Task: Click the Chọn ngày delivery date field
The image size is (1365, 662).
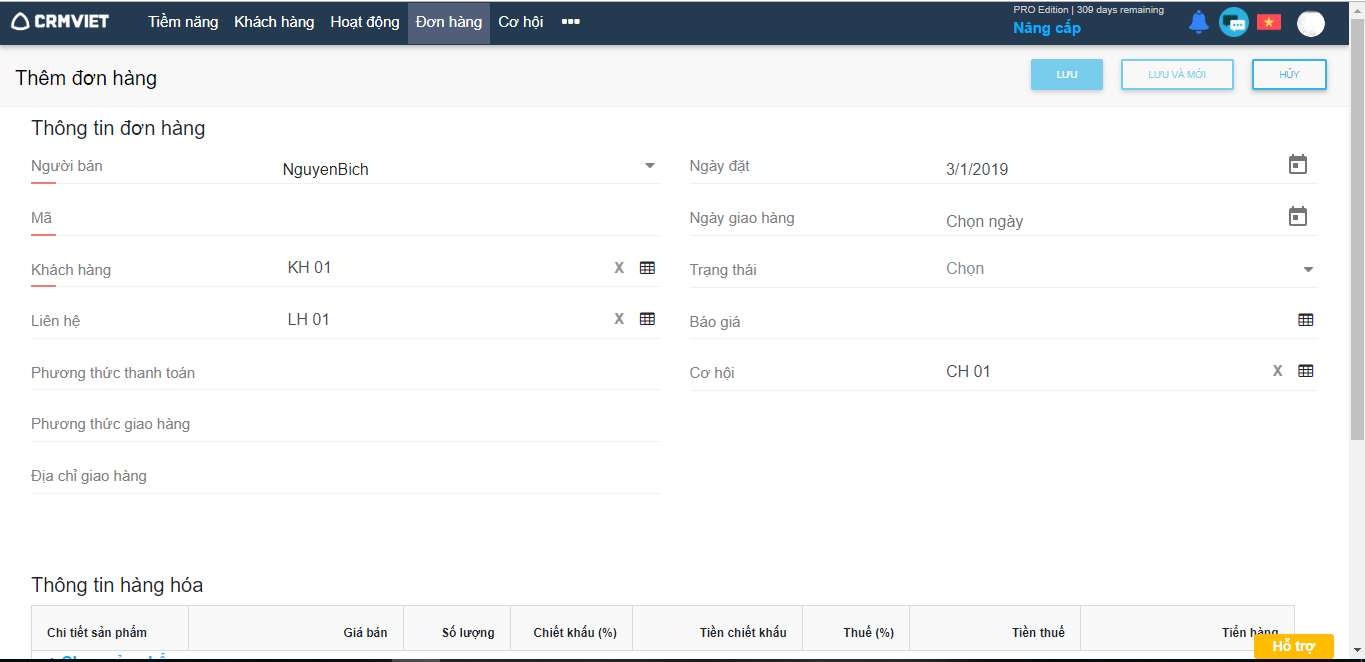Action: pos(985,221)
